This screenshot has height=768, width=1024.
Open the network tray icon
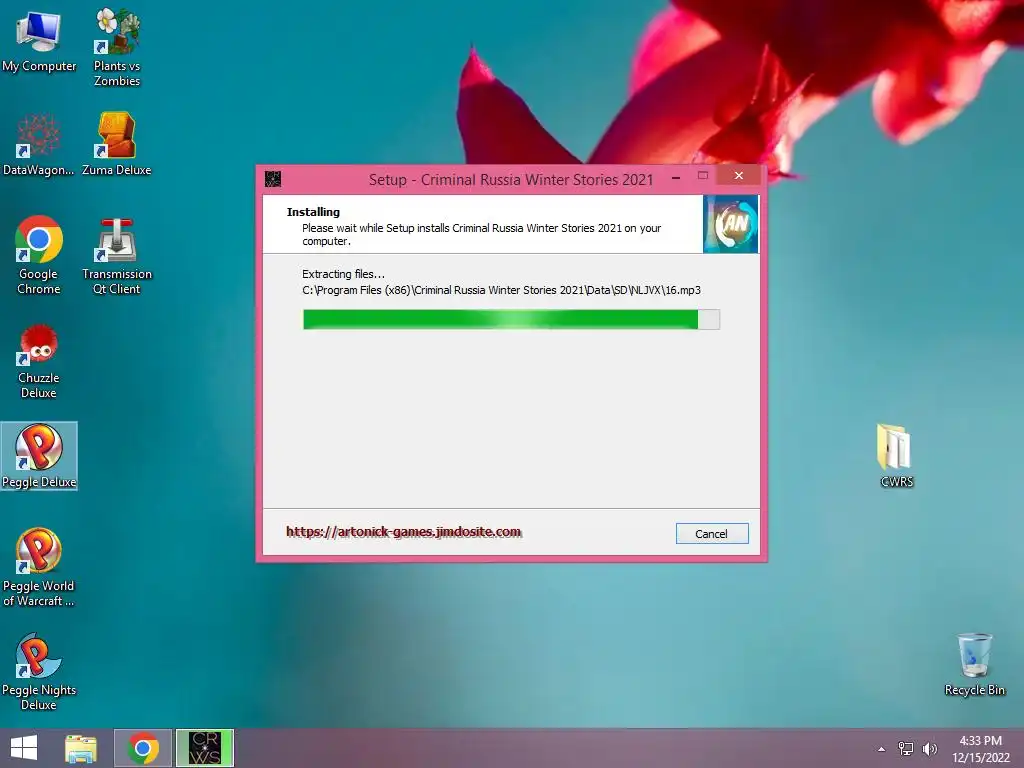pyautogui.click(x=906, y=748)
